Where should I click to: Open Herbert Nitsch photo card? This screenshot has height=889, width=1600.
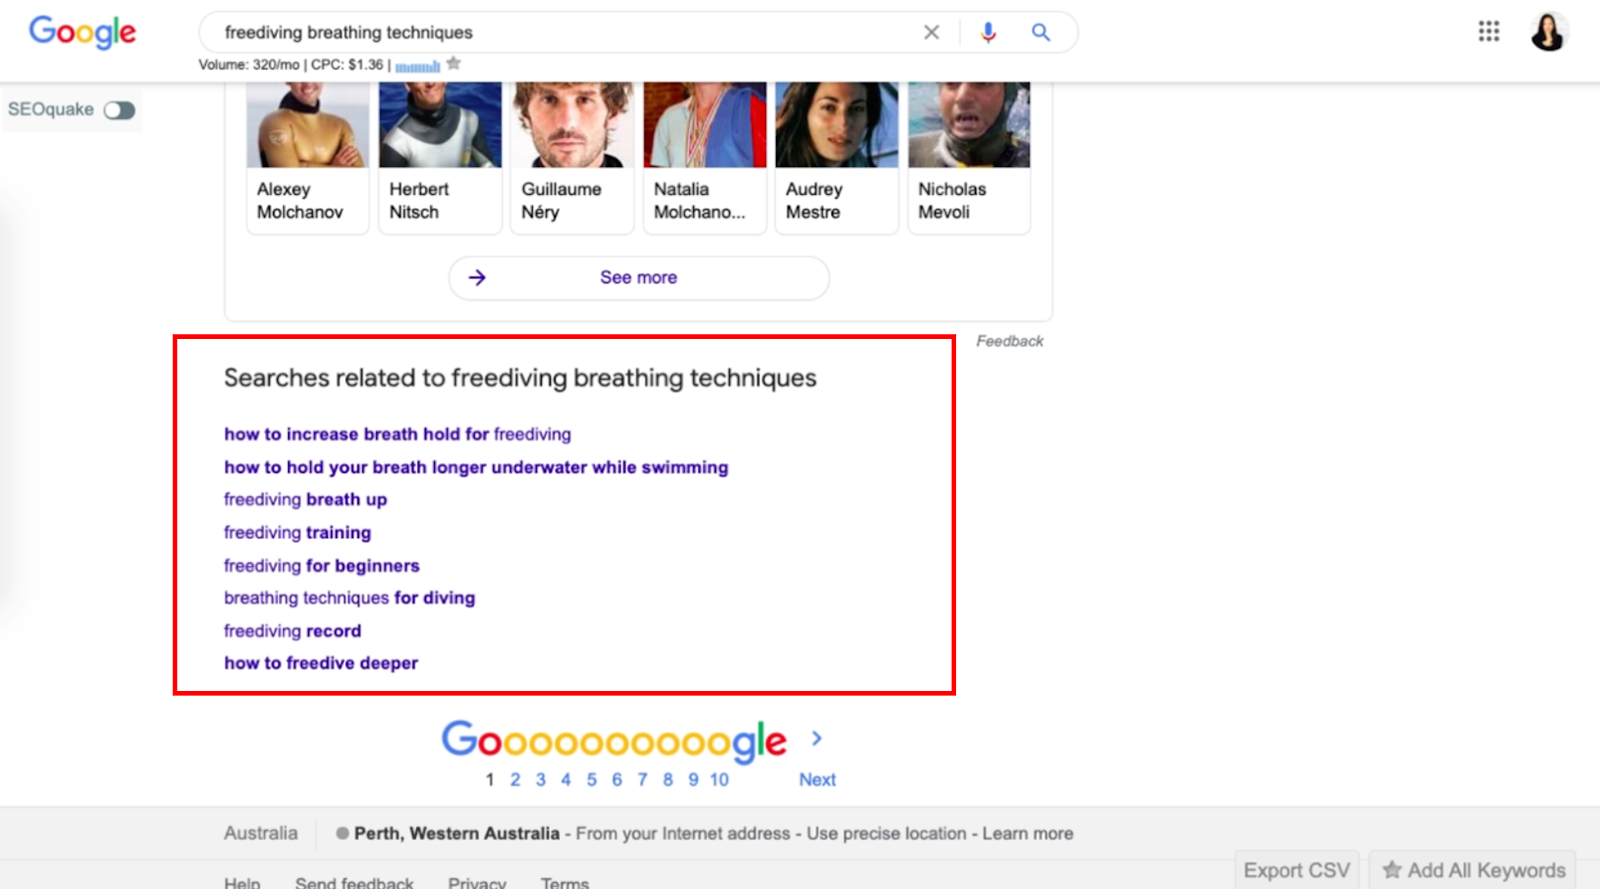[440, 158]
